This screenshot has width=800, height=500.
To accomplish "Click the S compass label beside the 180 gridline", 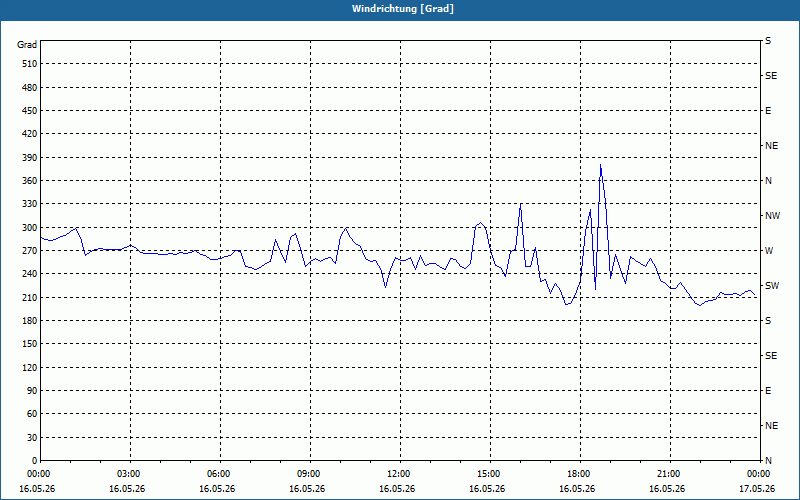I will tap(768, 321).
